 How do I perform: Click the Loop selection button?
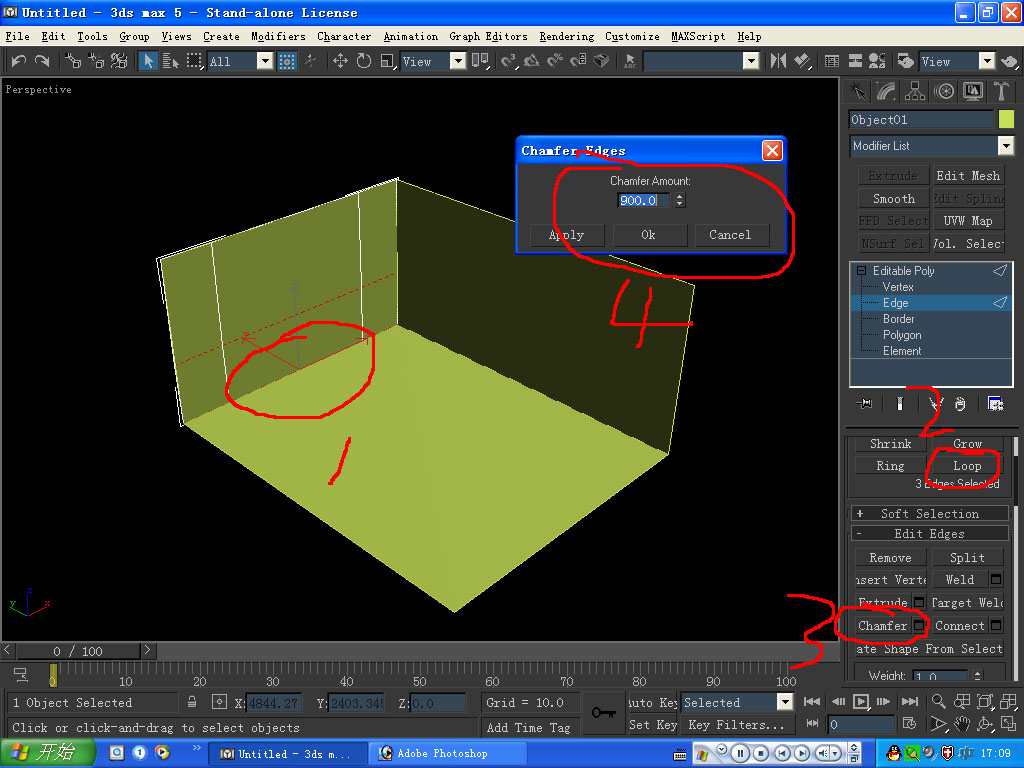pyautogui.click(x=967, y=466)
